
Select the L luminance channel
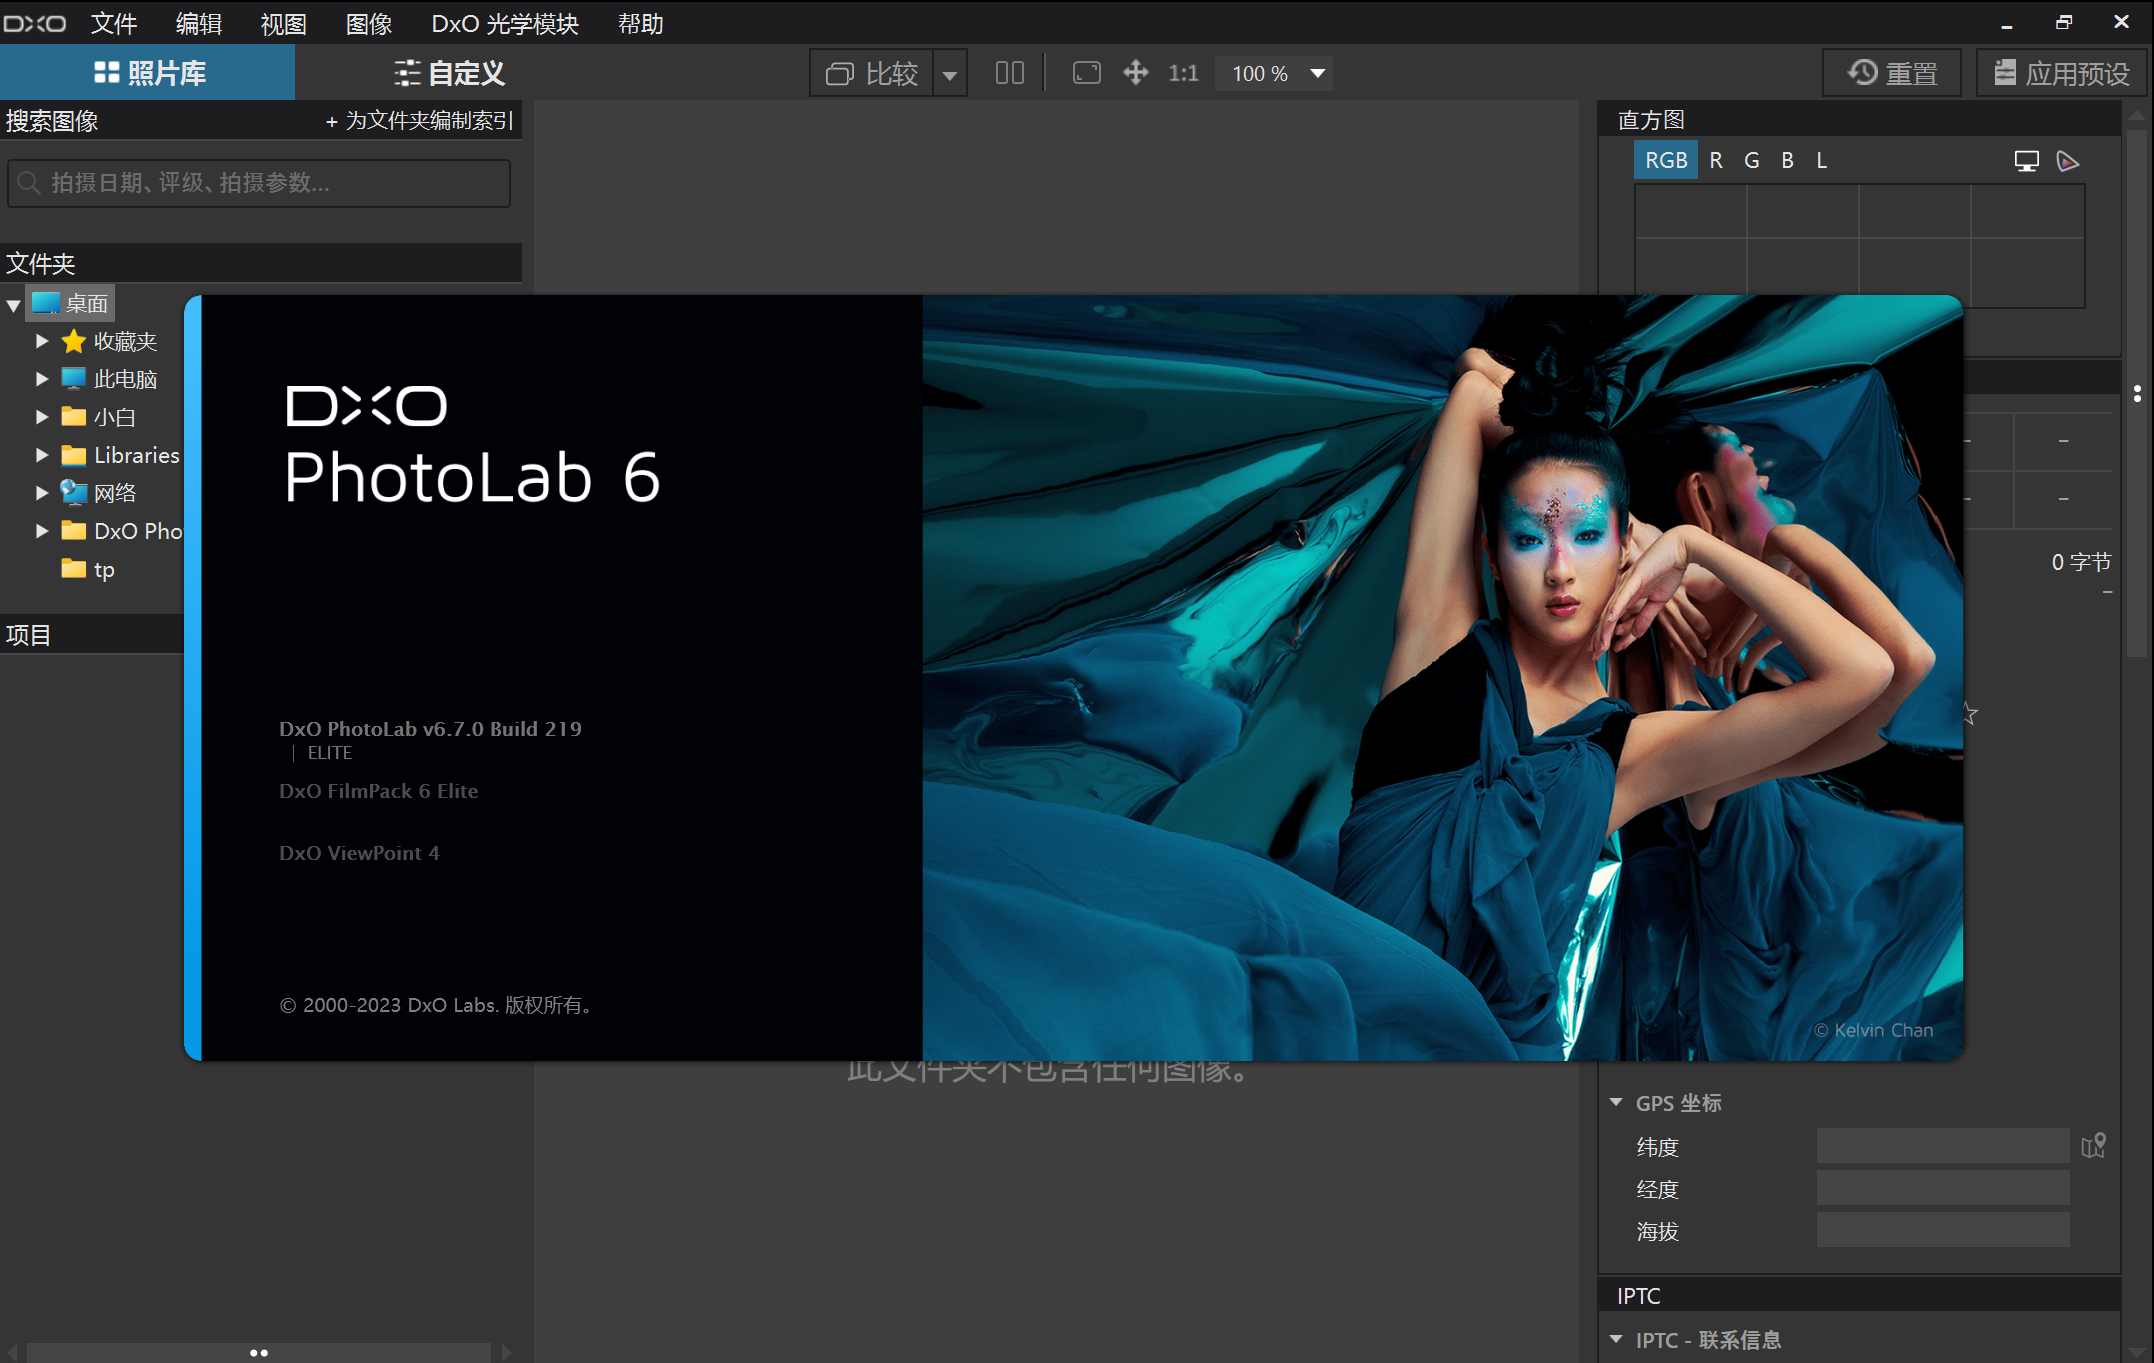(1821, 160)
